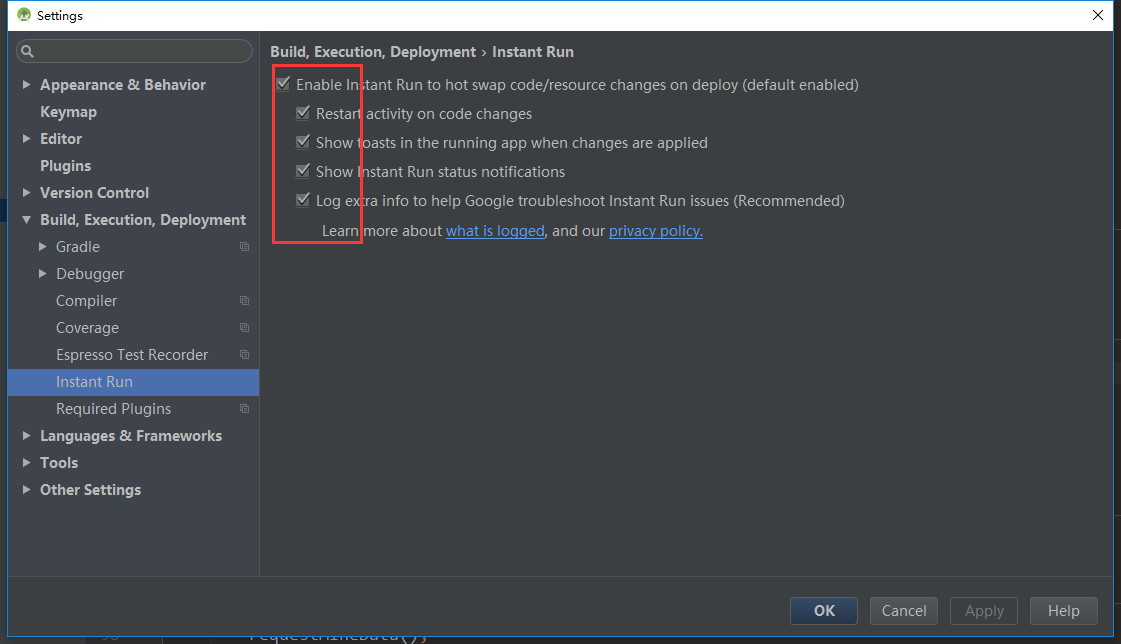Screen dimensions: 1121x644
Task: Click the project-level icon beside Coverage
Action: tap(245, 328)
